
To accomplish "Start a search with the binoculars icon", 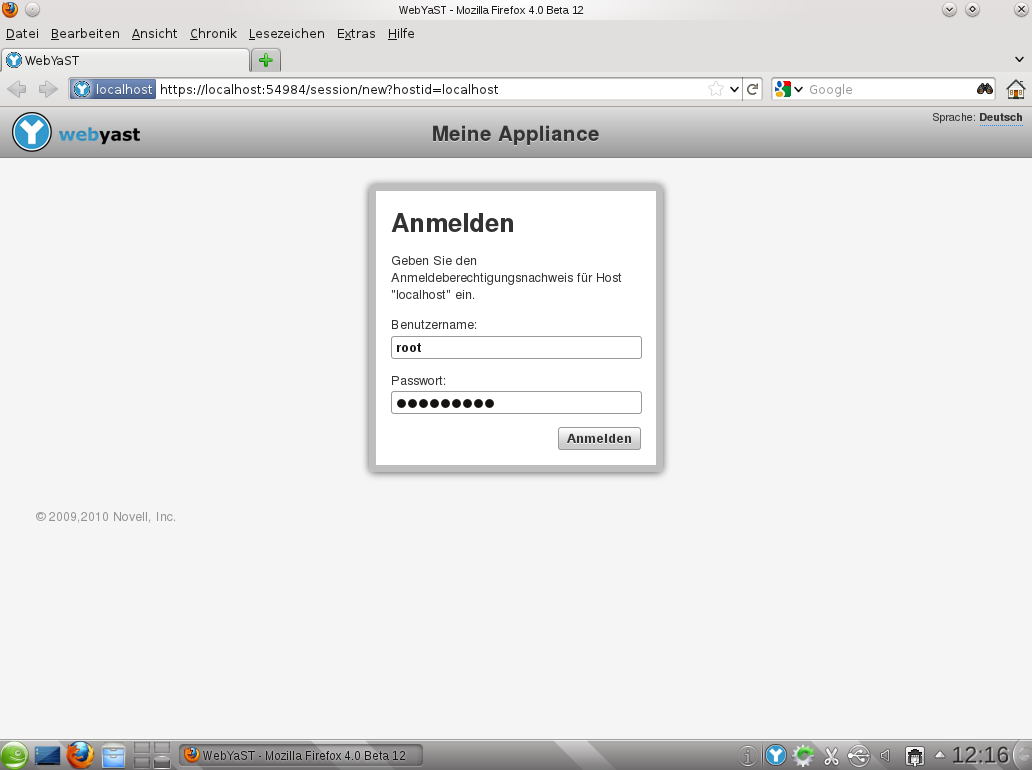I will [986, 88].
